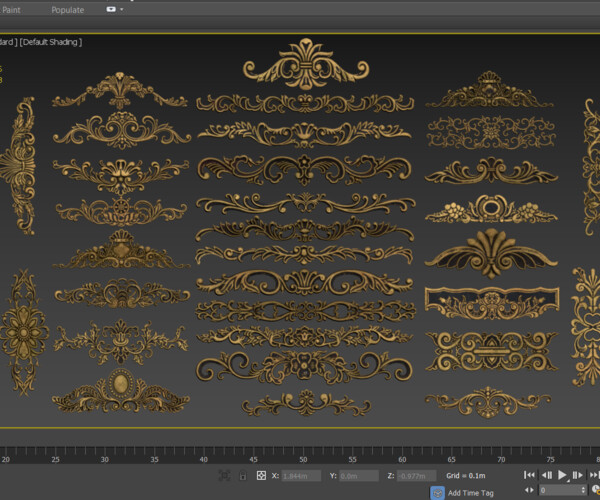Click the Y coordinate field
The image size is (600, 500).
tap(359, 476)
